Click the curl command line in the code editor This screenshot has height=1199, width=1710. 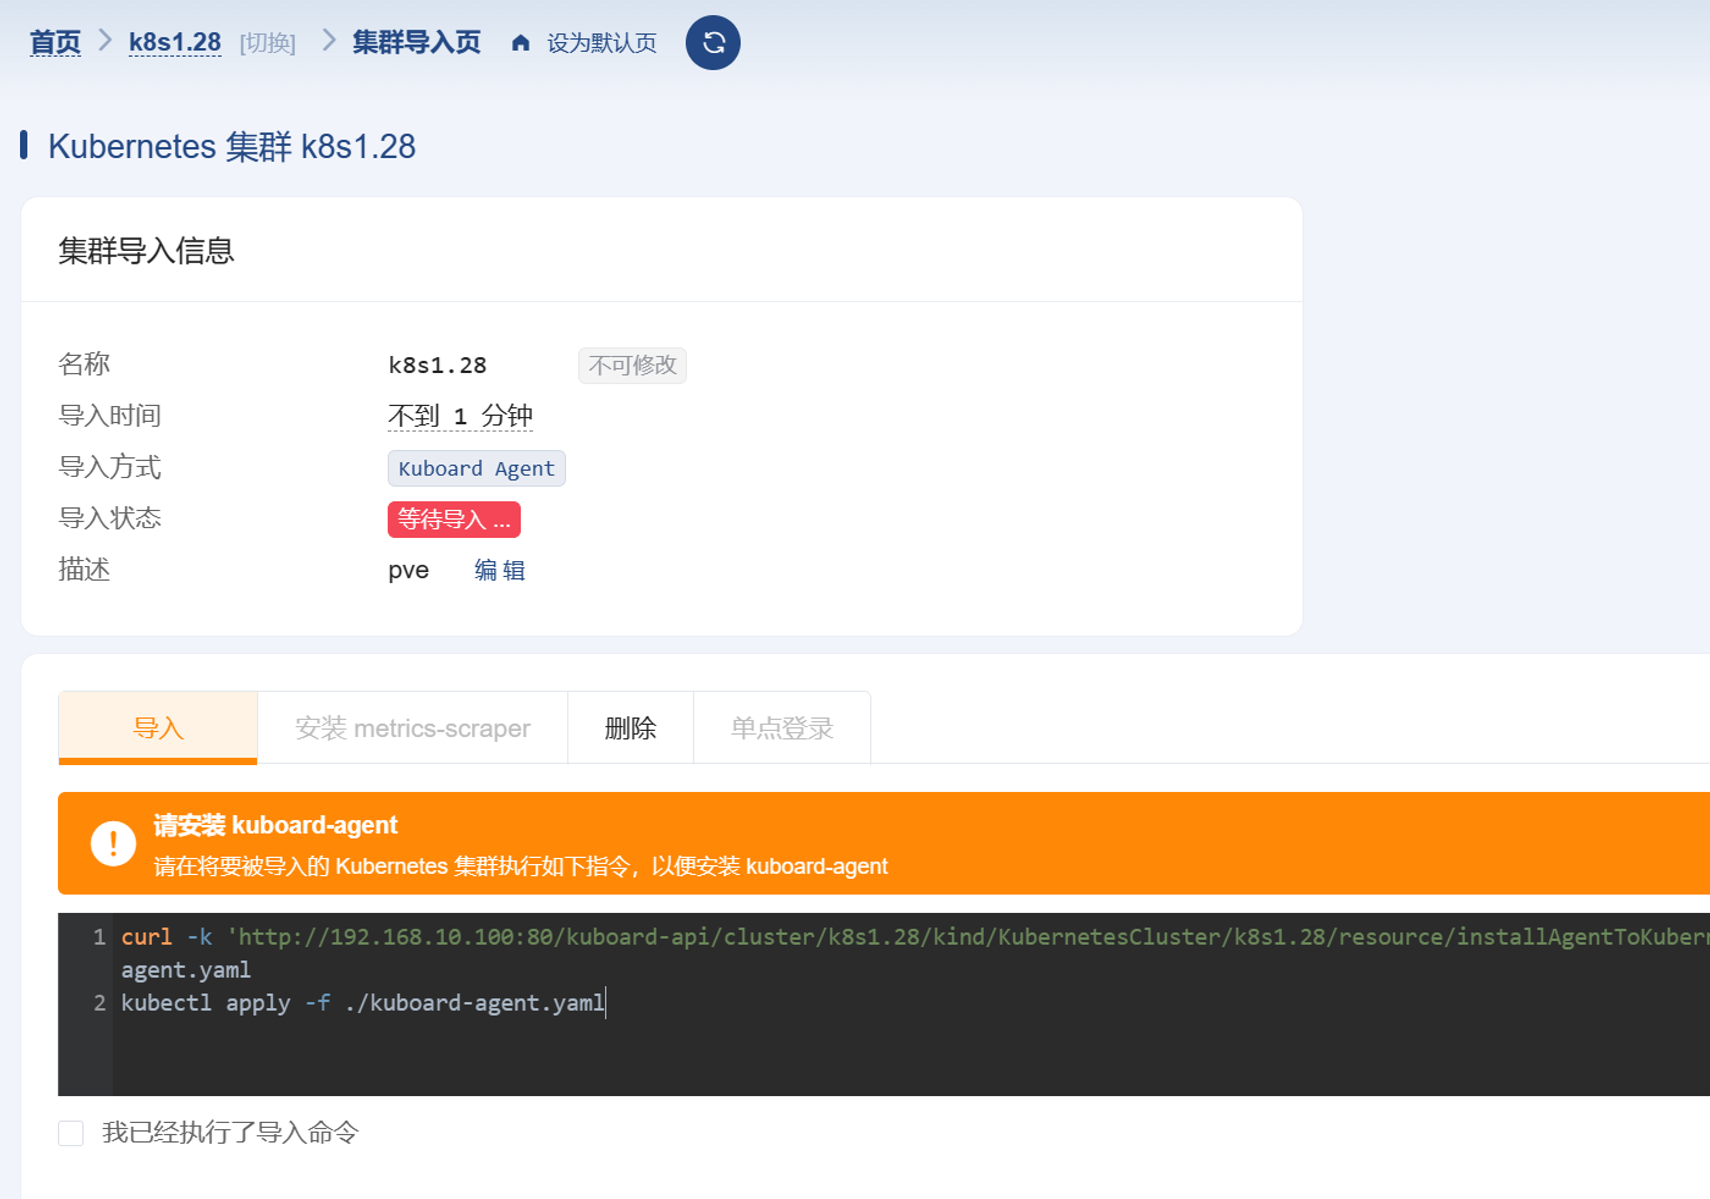[x=915, y=937]
